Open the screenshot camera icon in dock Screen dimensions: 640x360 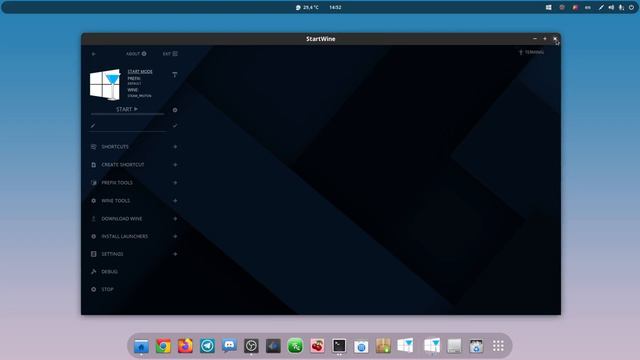(361, 347)
